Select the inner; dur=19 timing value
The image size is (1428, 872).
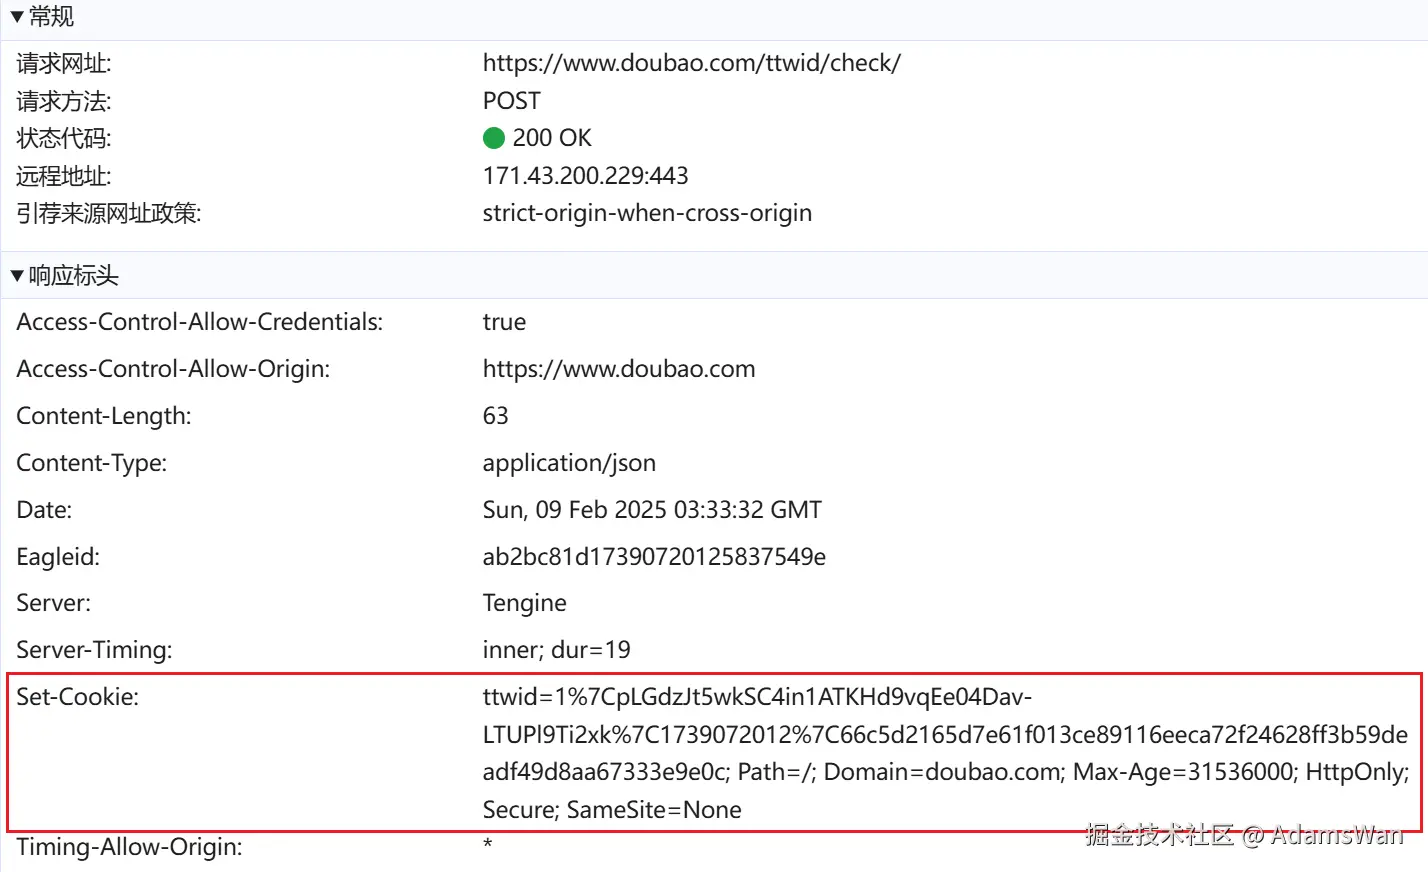click(556, 650)
